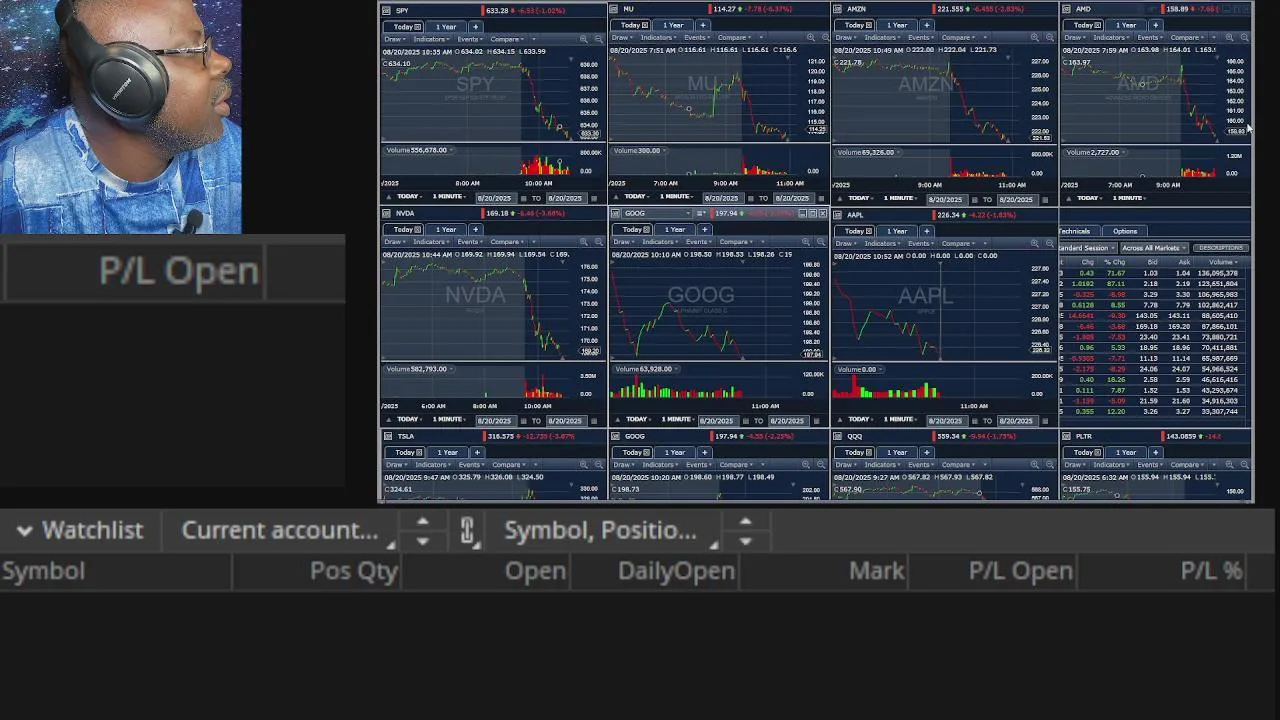Open the TSLA chart window menu icon
Screen dimensions: 1280x720
pyautogui.click(x=388, y=436)
